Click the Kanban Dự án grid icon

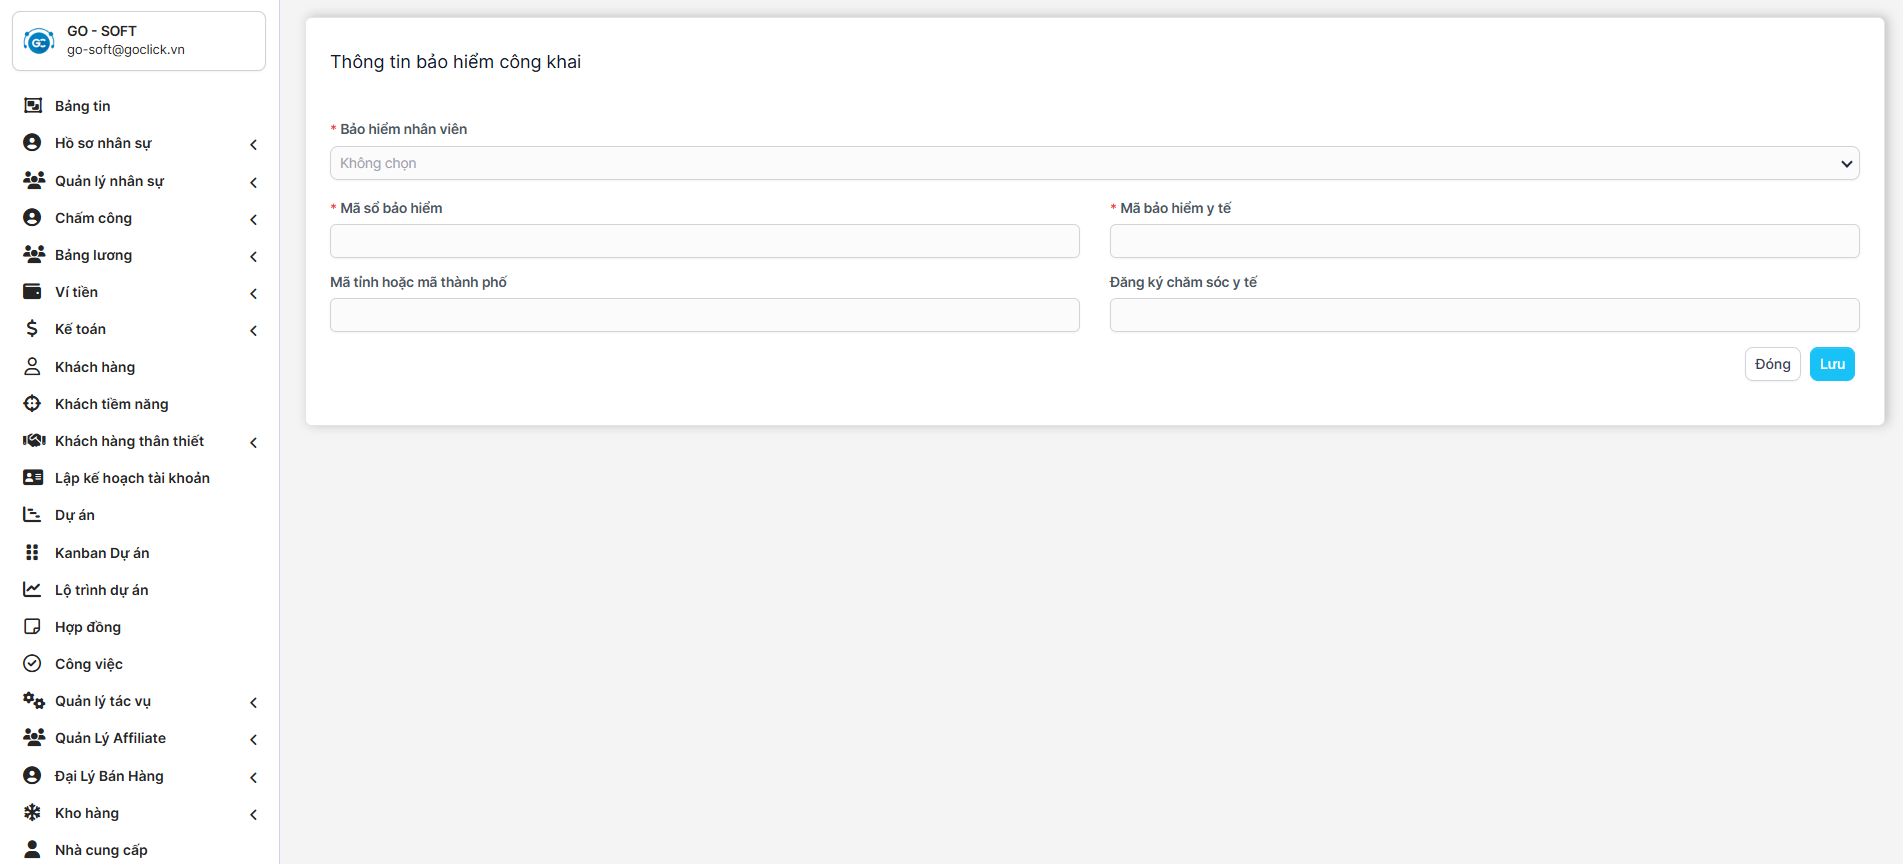[33, 553]
